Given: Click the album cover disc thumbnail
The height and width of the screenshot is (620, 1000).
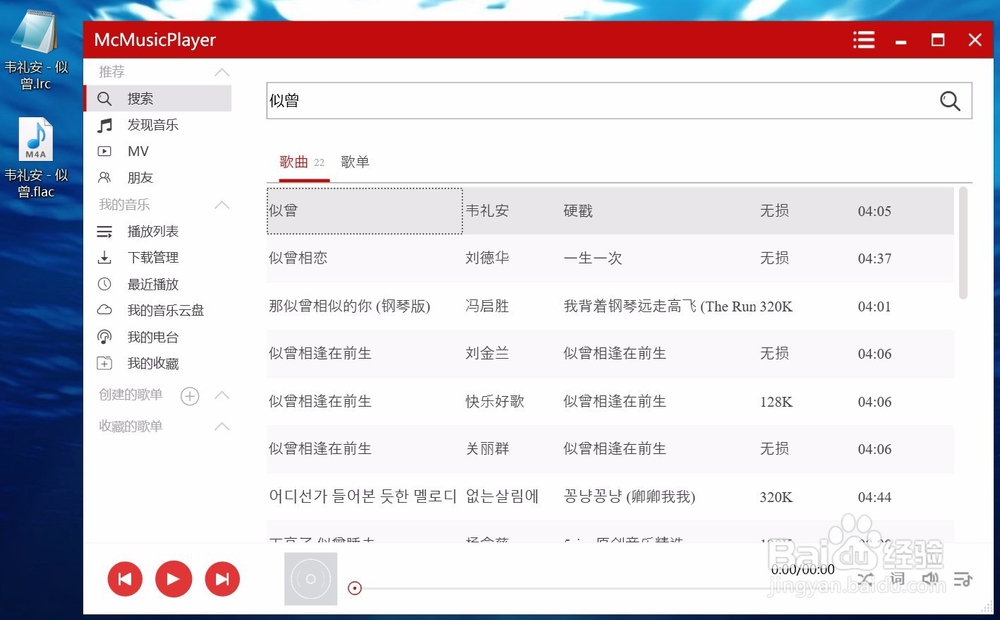Looking at the screenshot, I should tap(311, 579).
